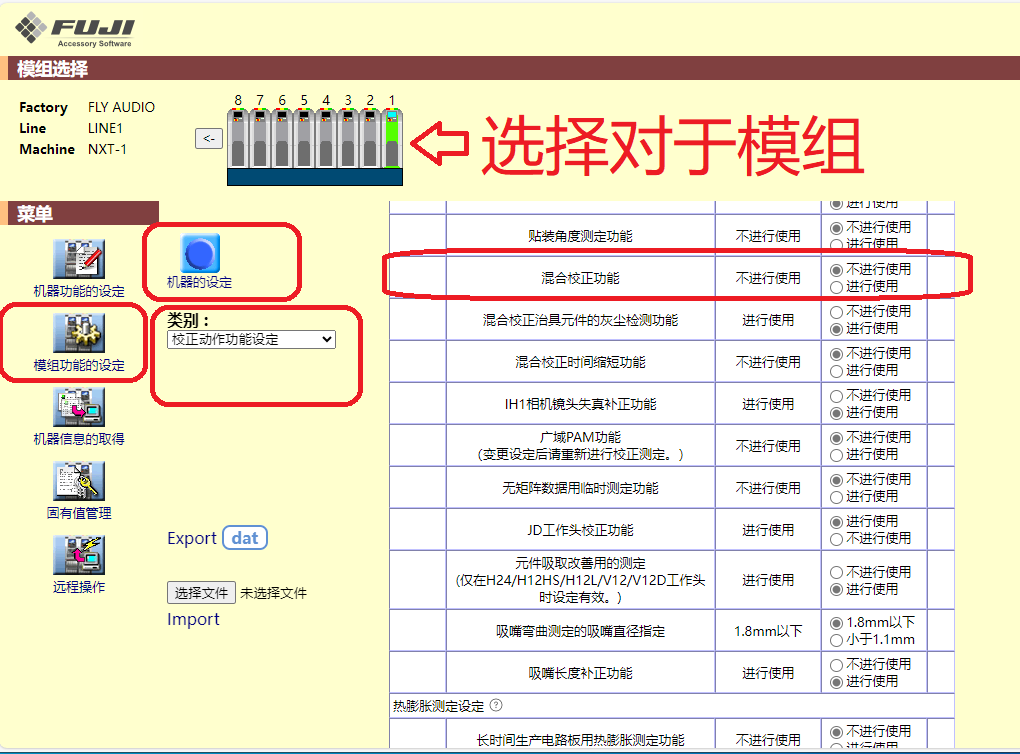Screen dimensions: 1020x754
Task: Select 小于1.1mm nozzle diameter option
Action: pyautogui.click(x=837, y=640)
